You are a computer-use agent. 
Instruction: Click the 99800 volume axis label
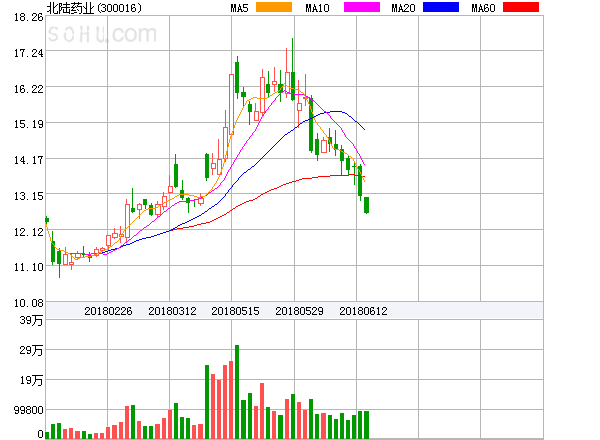(28, 410)
